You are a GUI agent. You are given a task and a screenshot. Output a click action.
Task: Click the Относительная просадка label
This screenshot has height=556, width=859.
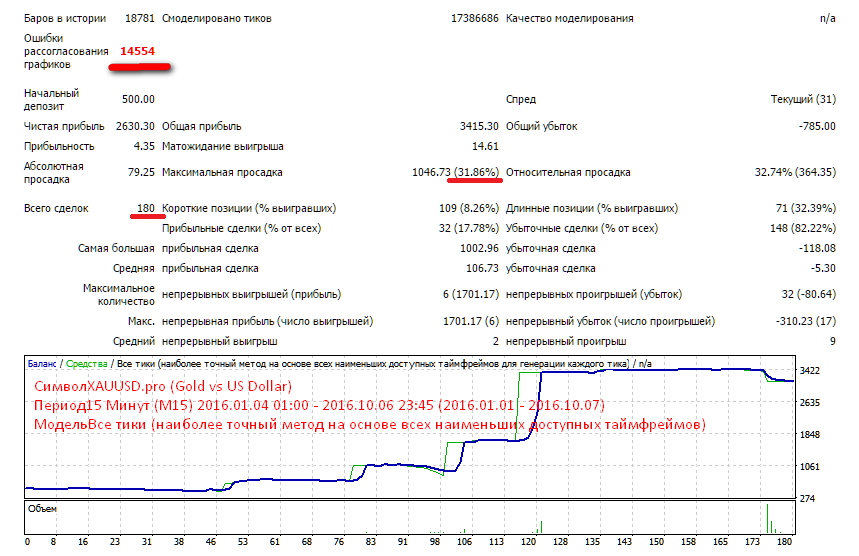(x=568, y=172)
